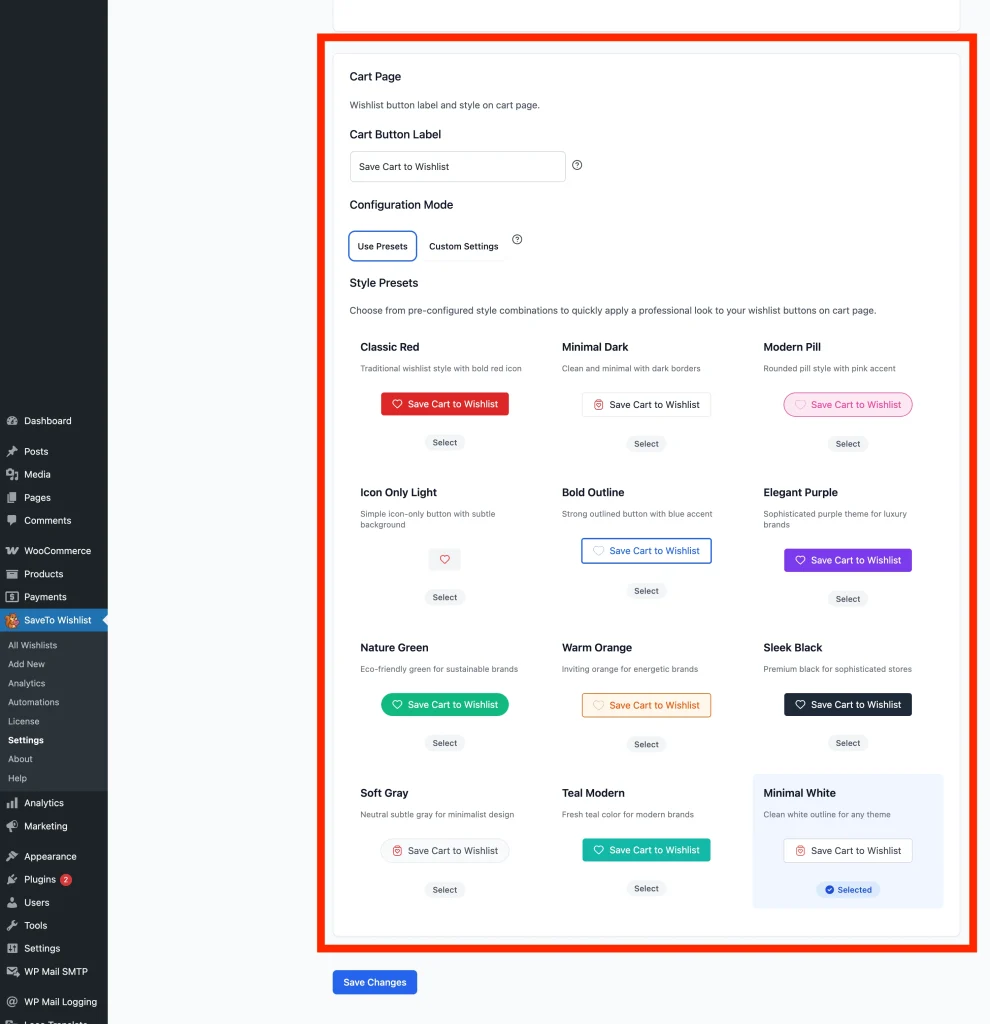990x1024 pixels.
Task: Open the About submenu item
Action: tap(20, 760)
